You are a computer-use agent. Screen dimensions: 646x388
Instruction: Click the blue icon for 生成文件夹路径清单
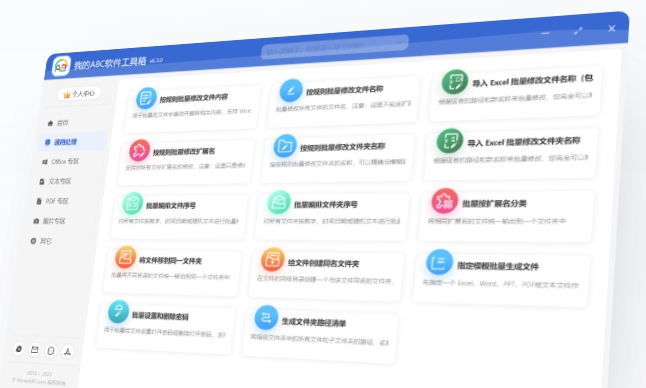[x=266, y=317]
